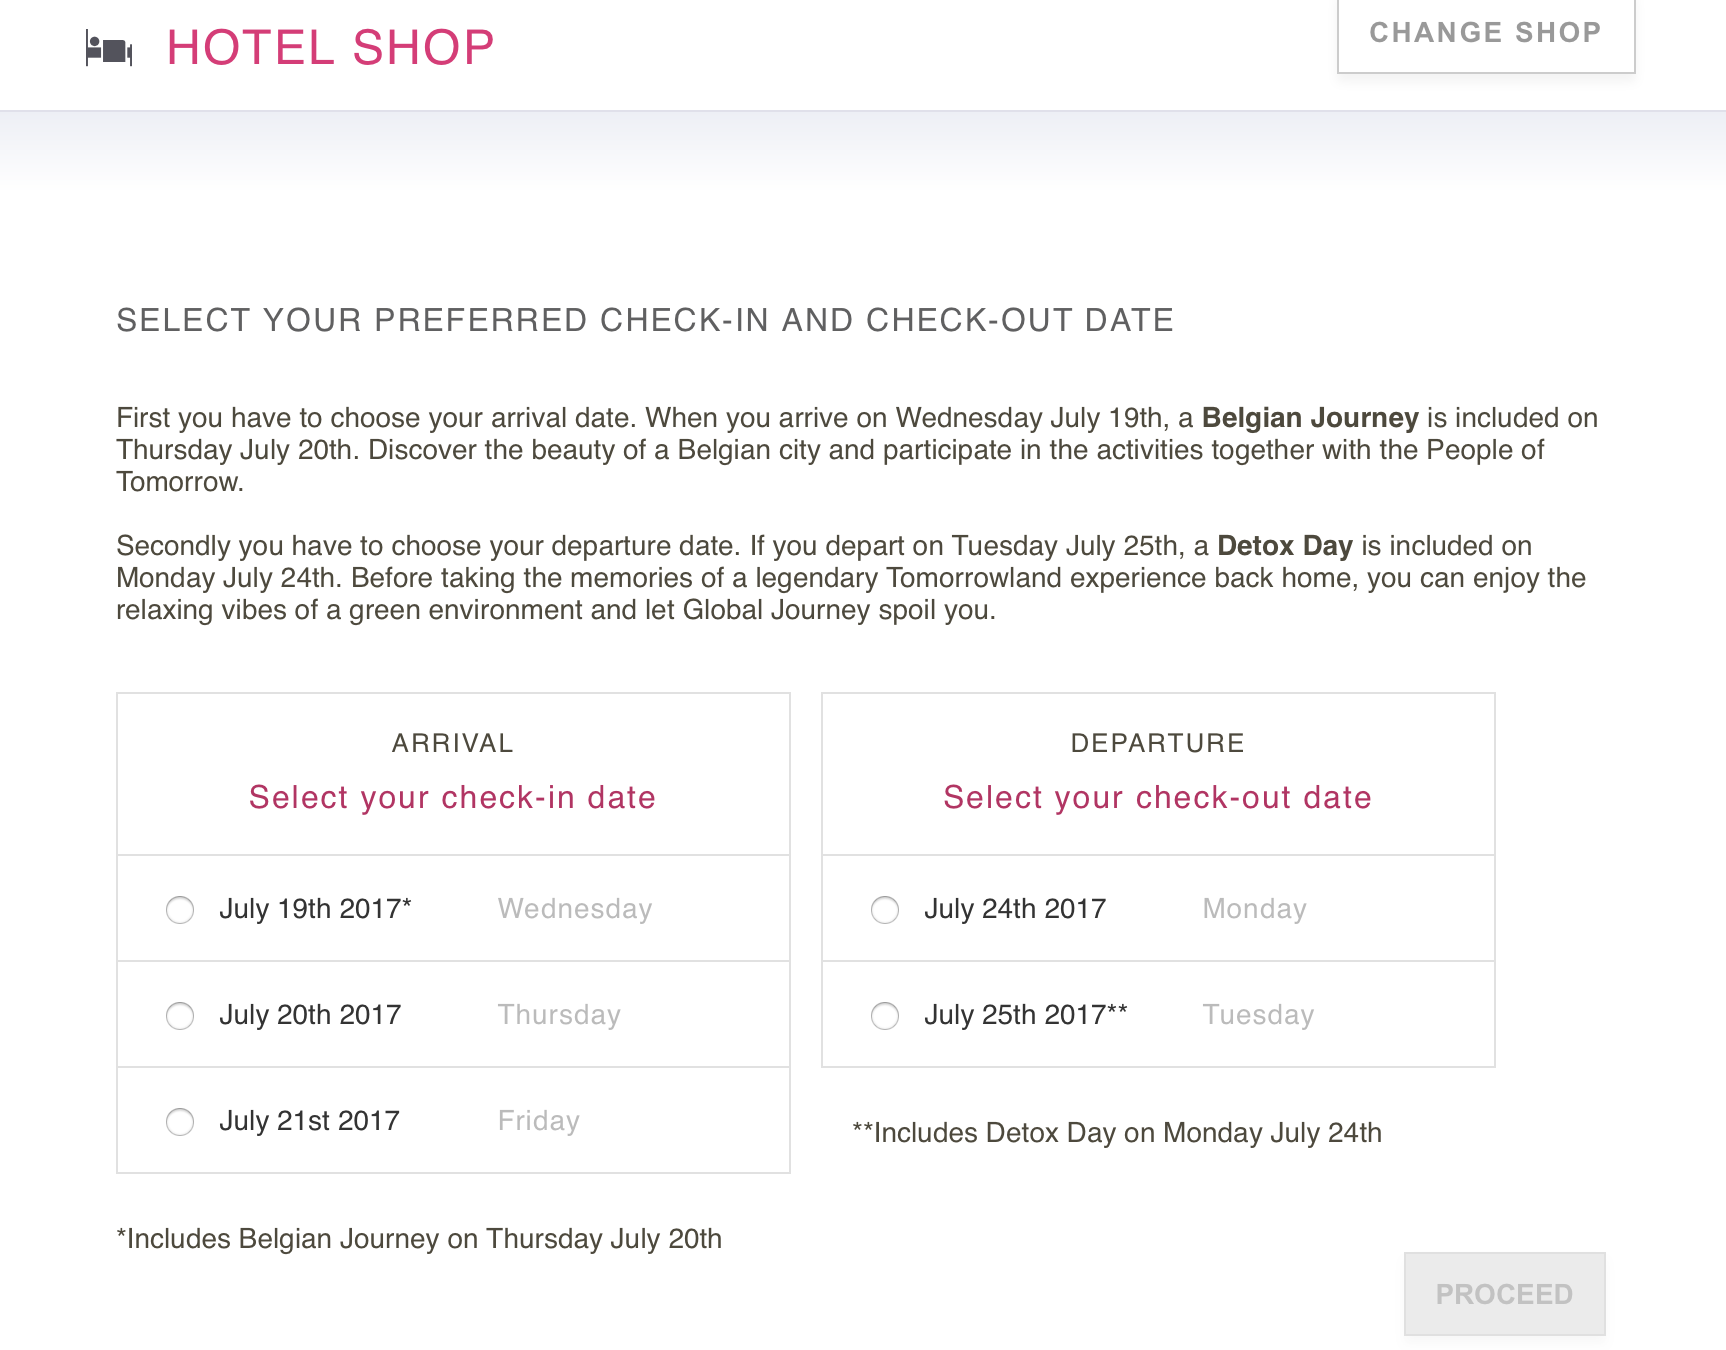
Task: Click the Thursday label in arrival list
Action: point(559,1015)
